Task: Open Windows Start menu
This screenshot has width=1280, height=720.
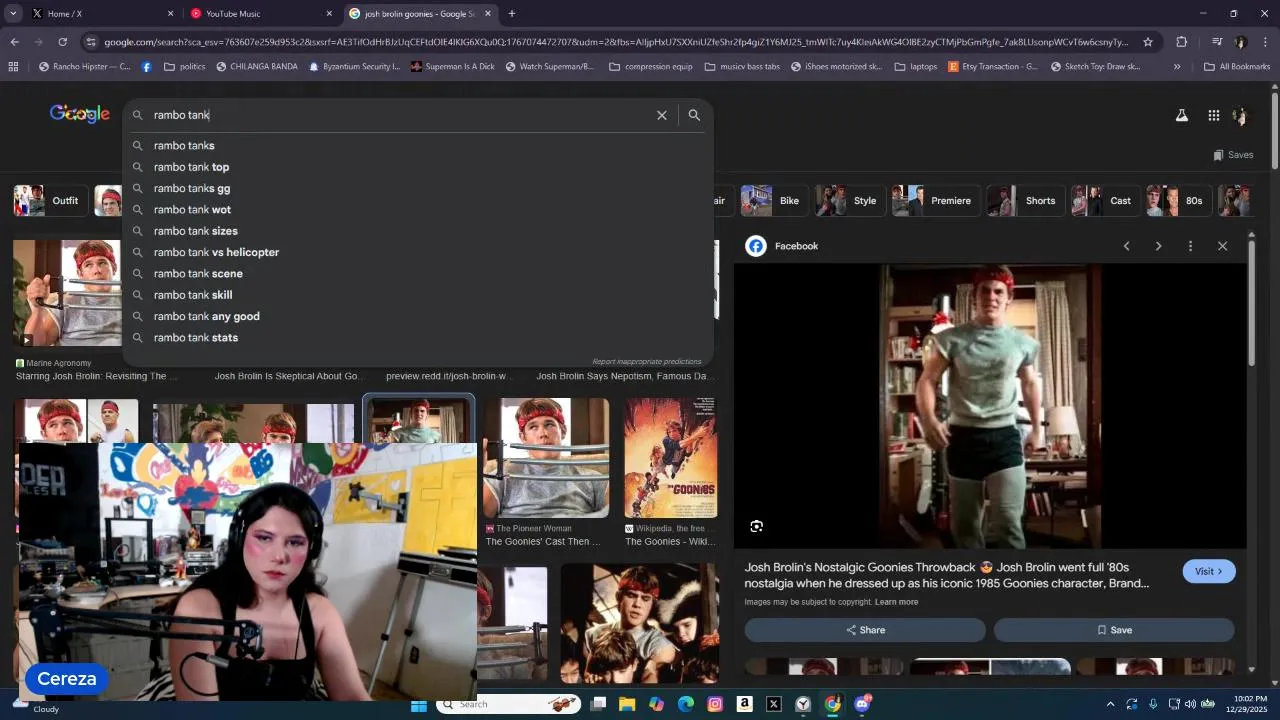Action: click(419, 704)
